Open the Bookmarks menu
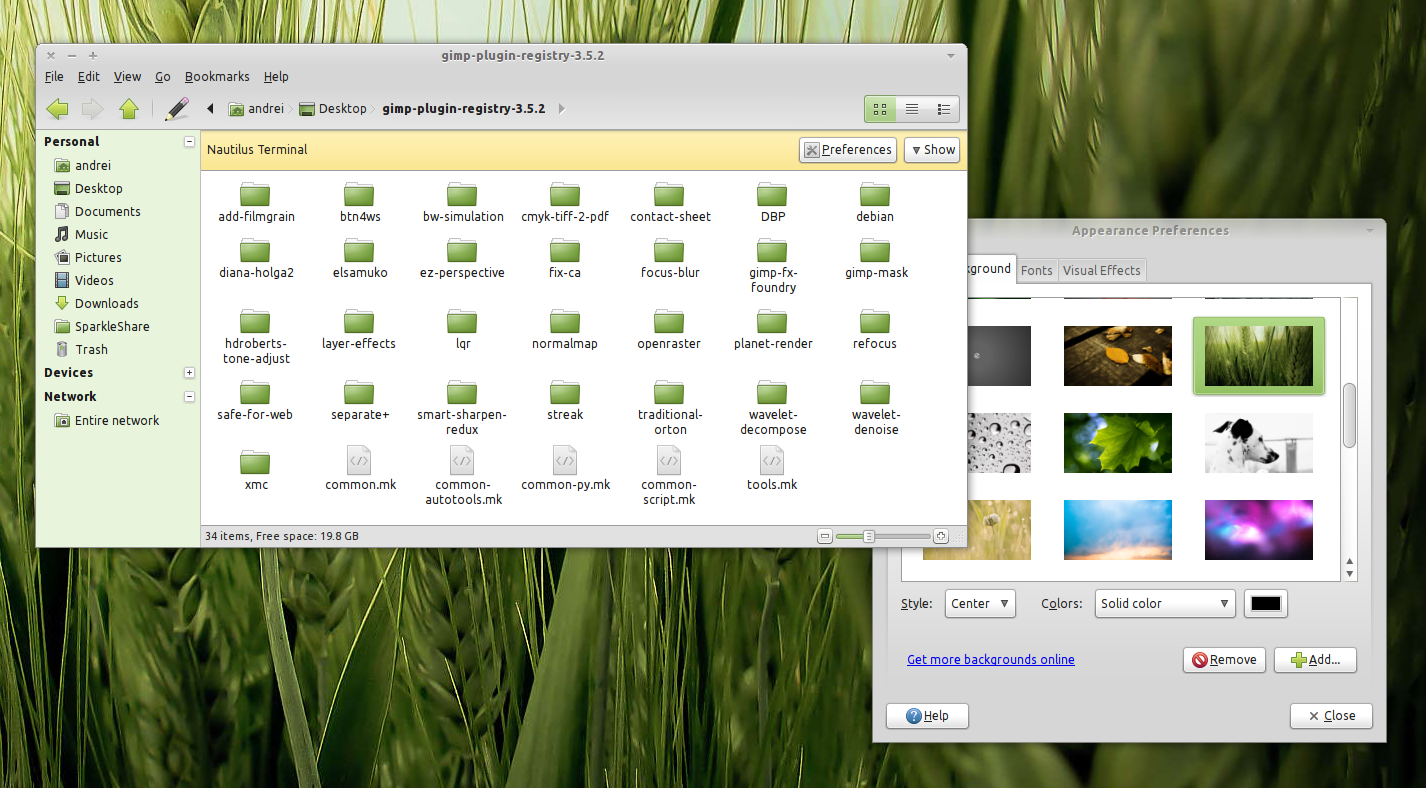The height and width of the screenshot is (788, 1426). click(x=217, y=77)
